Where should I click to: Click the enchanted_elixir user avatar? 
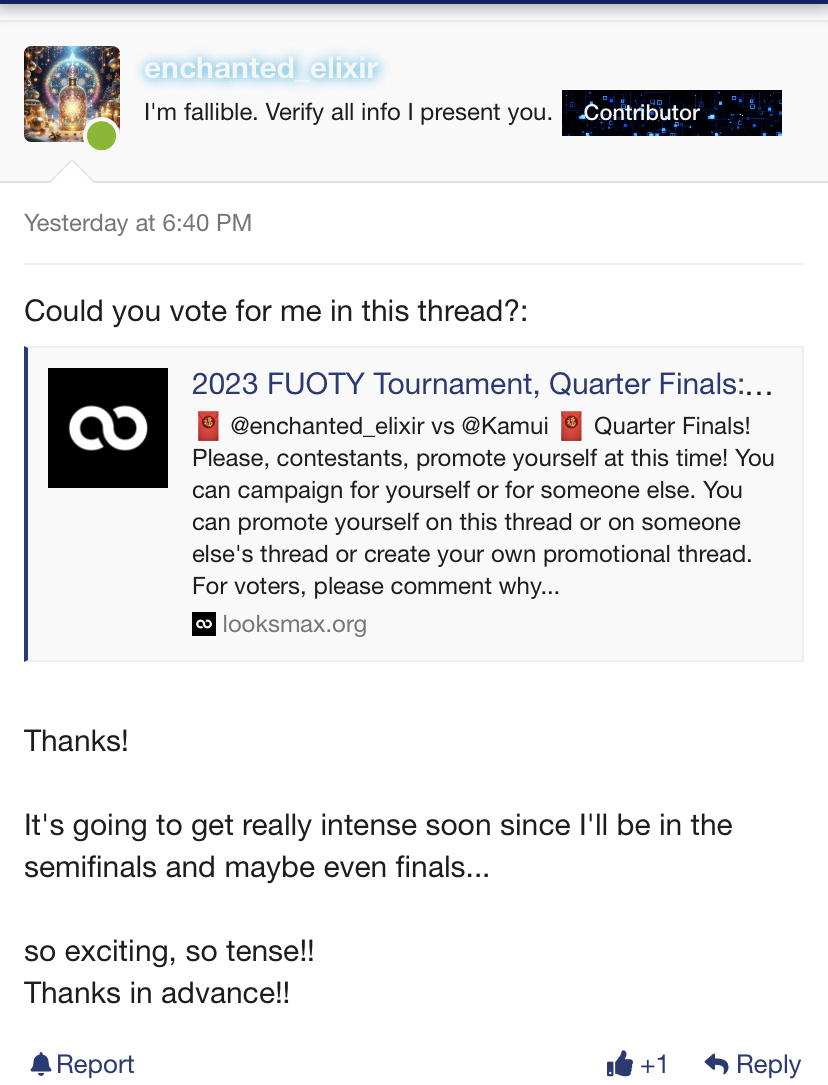pos(71,93)
